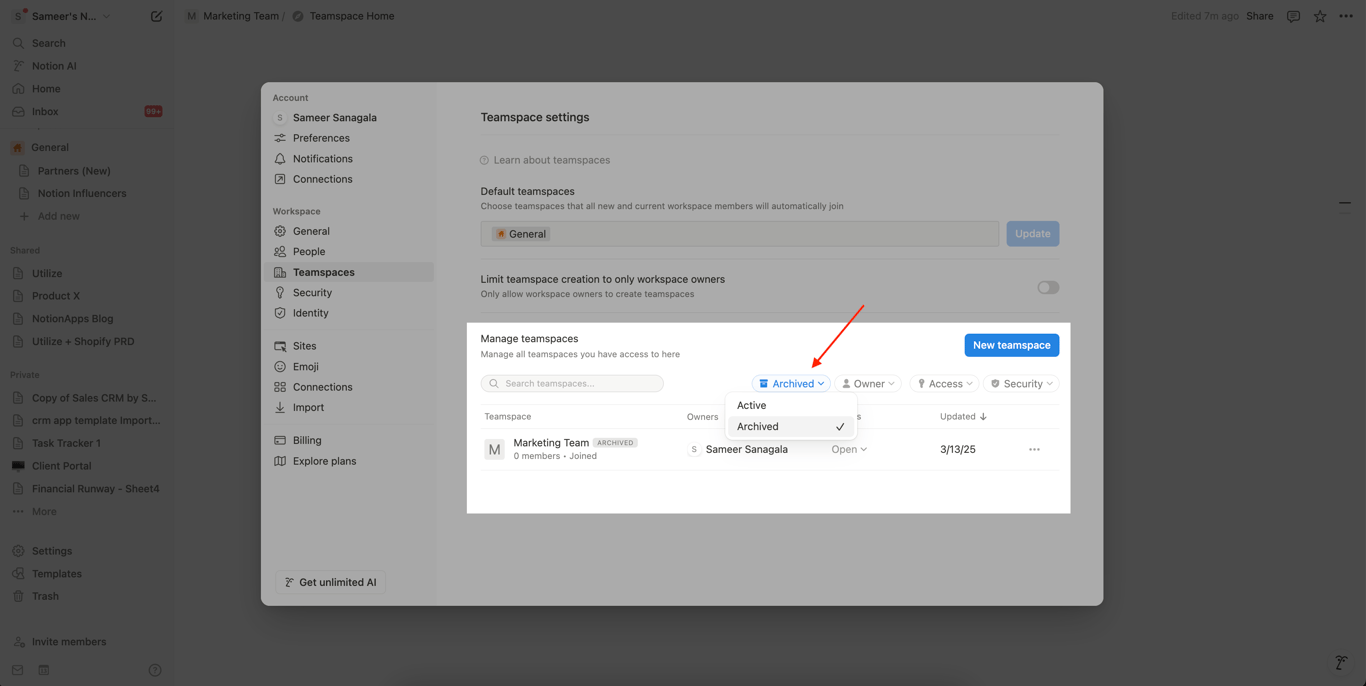The height and width of the screenshot is (686, 1366).
Task: Open the Archived filter dropdown
Action: point(791,384)
